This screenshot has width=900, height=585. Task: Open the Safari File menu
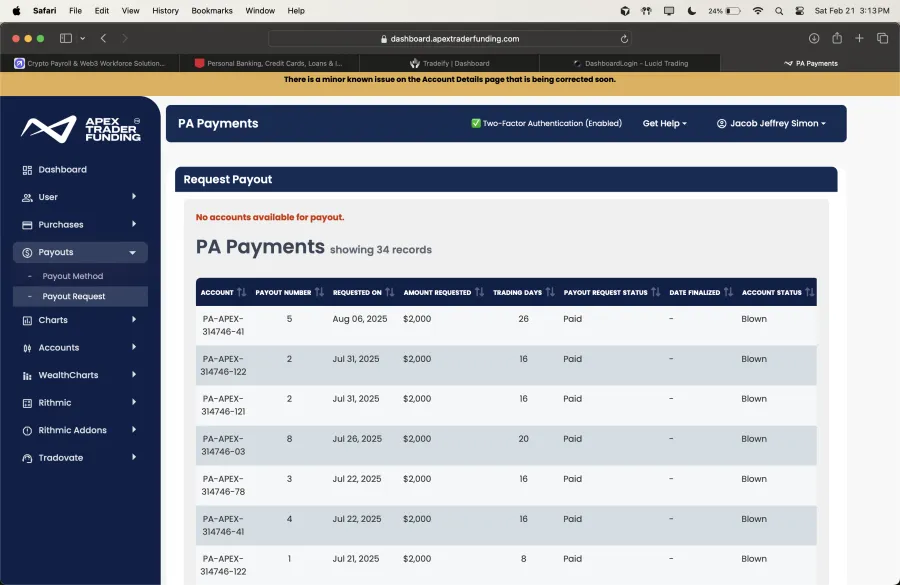coord(75,11)
